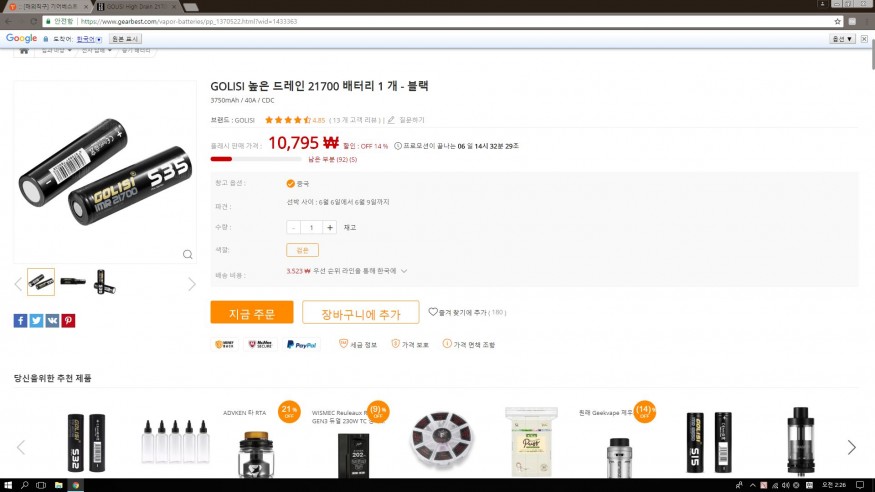Image resolution: width=875 pixels, height=492 pixels.
Task: Switch to the first browser tab
Action: pos(47,7)
